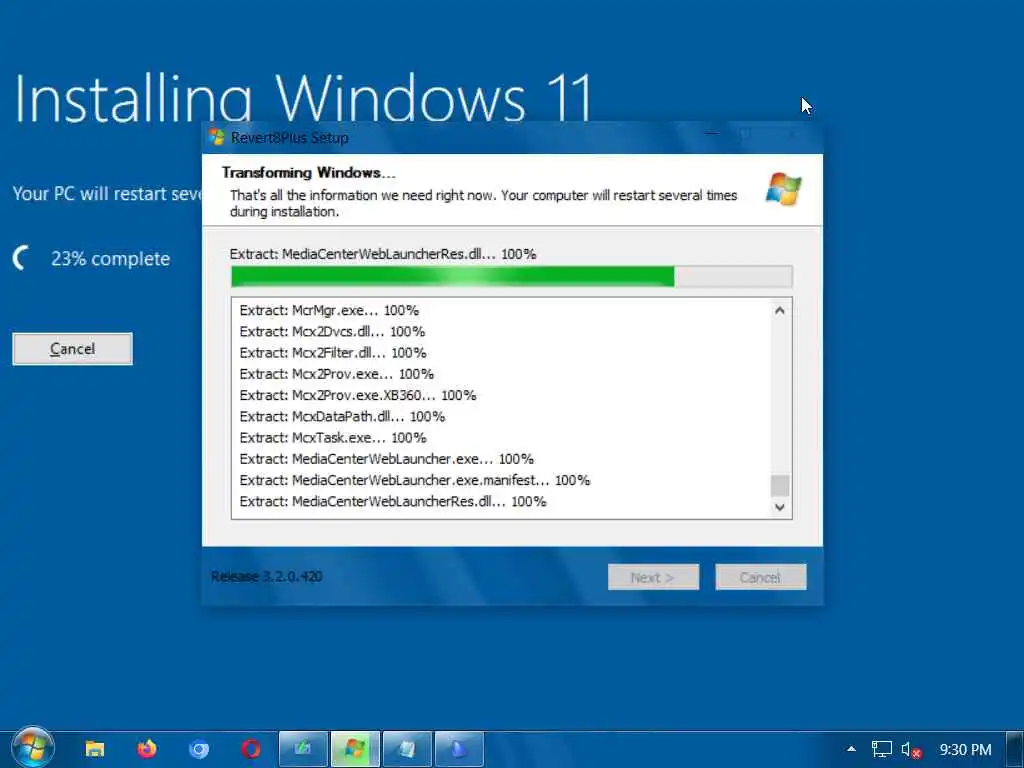Cancel the Windows 11 installation

72,349
